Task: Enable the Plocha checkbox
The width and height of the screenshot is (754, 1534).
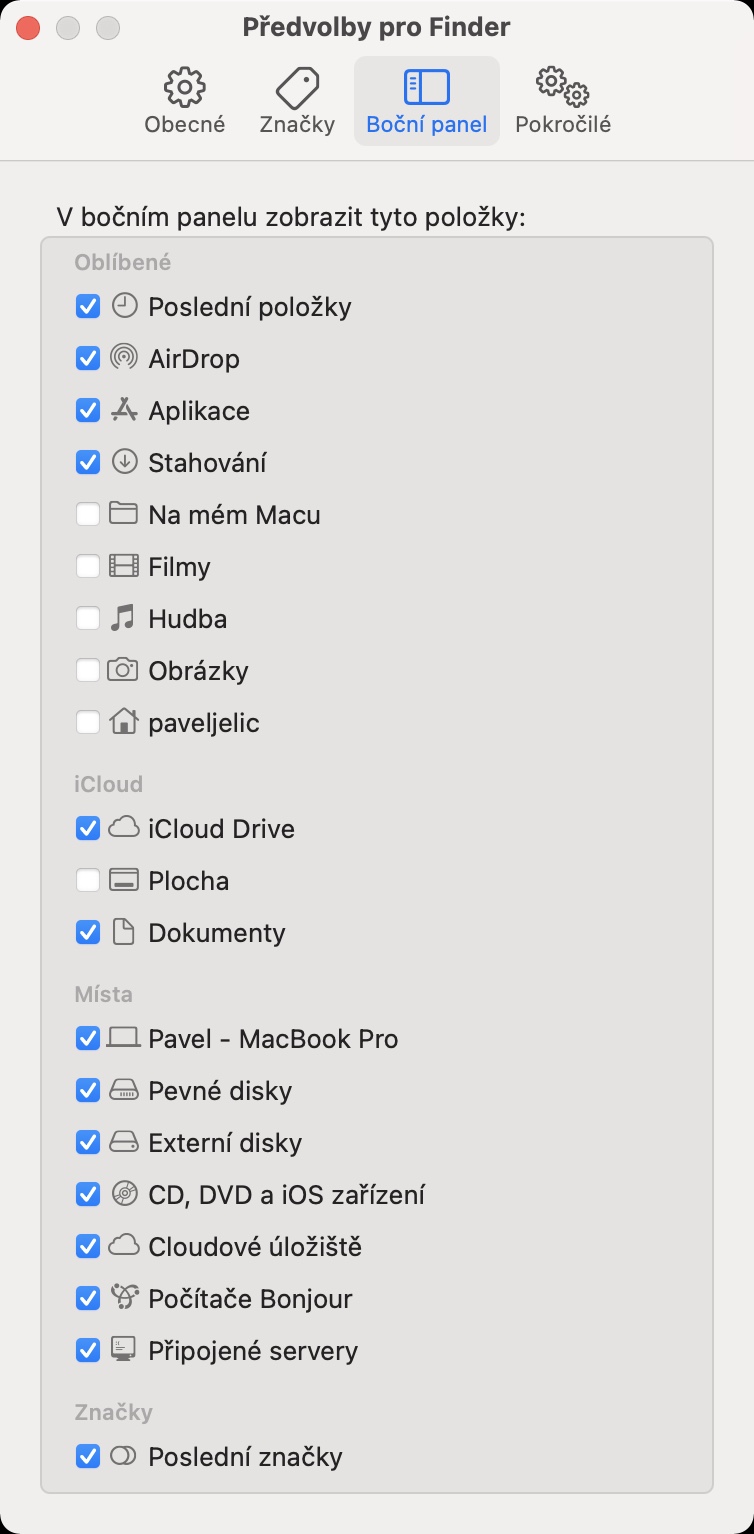Action: 88,880
